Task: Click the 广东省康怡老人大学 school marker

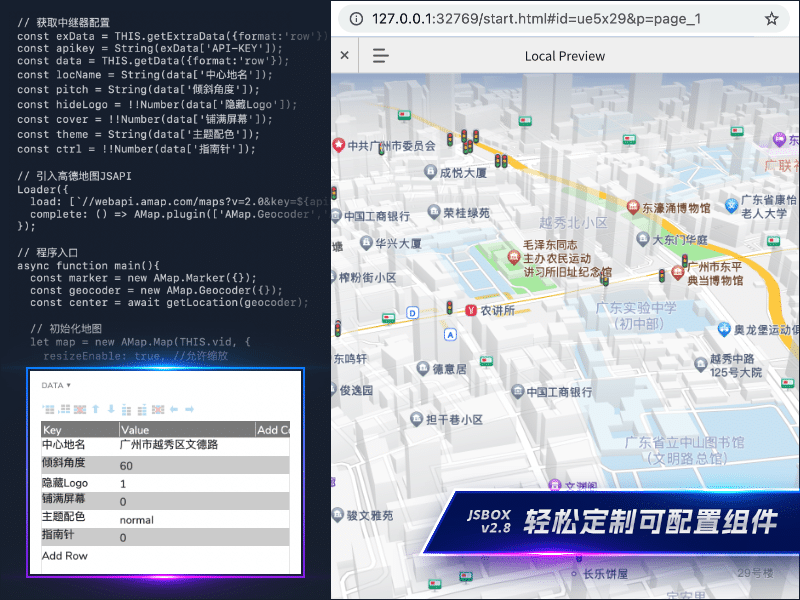Action: point(732,205)
